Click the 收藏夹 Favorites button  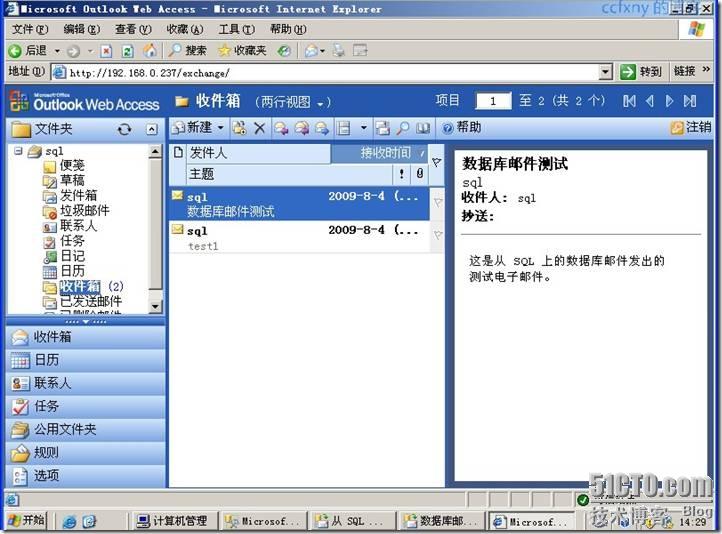tap(243, 51)
